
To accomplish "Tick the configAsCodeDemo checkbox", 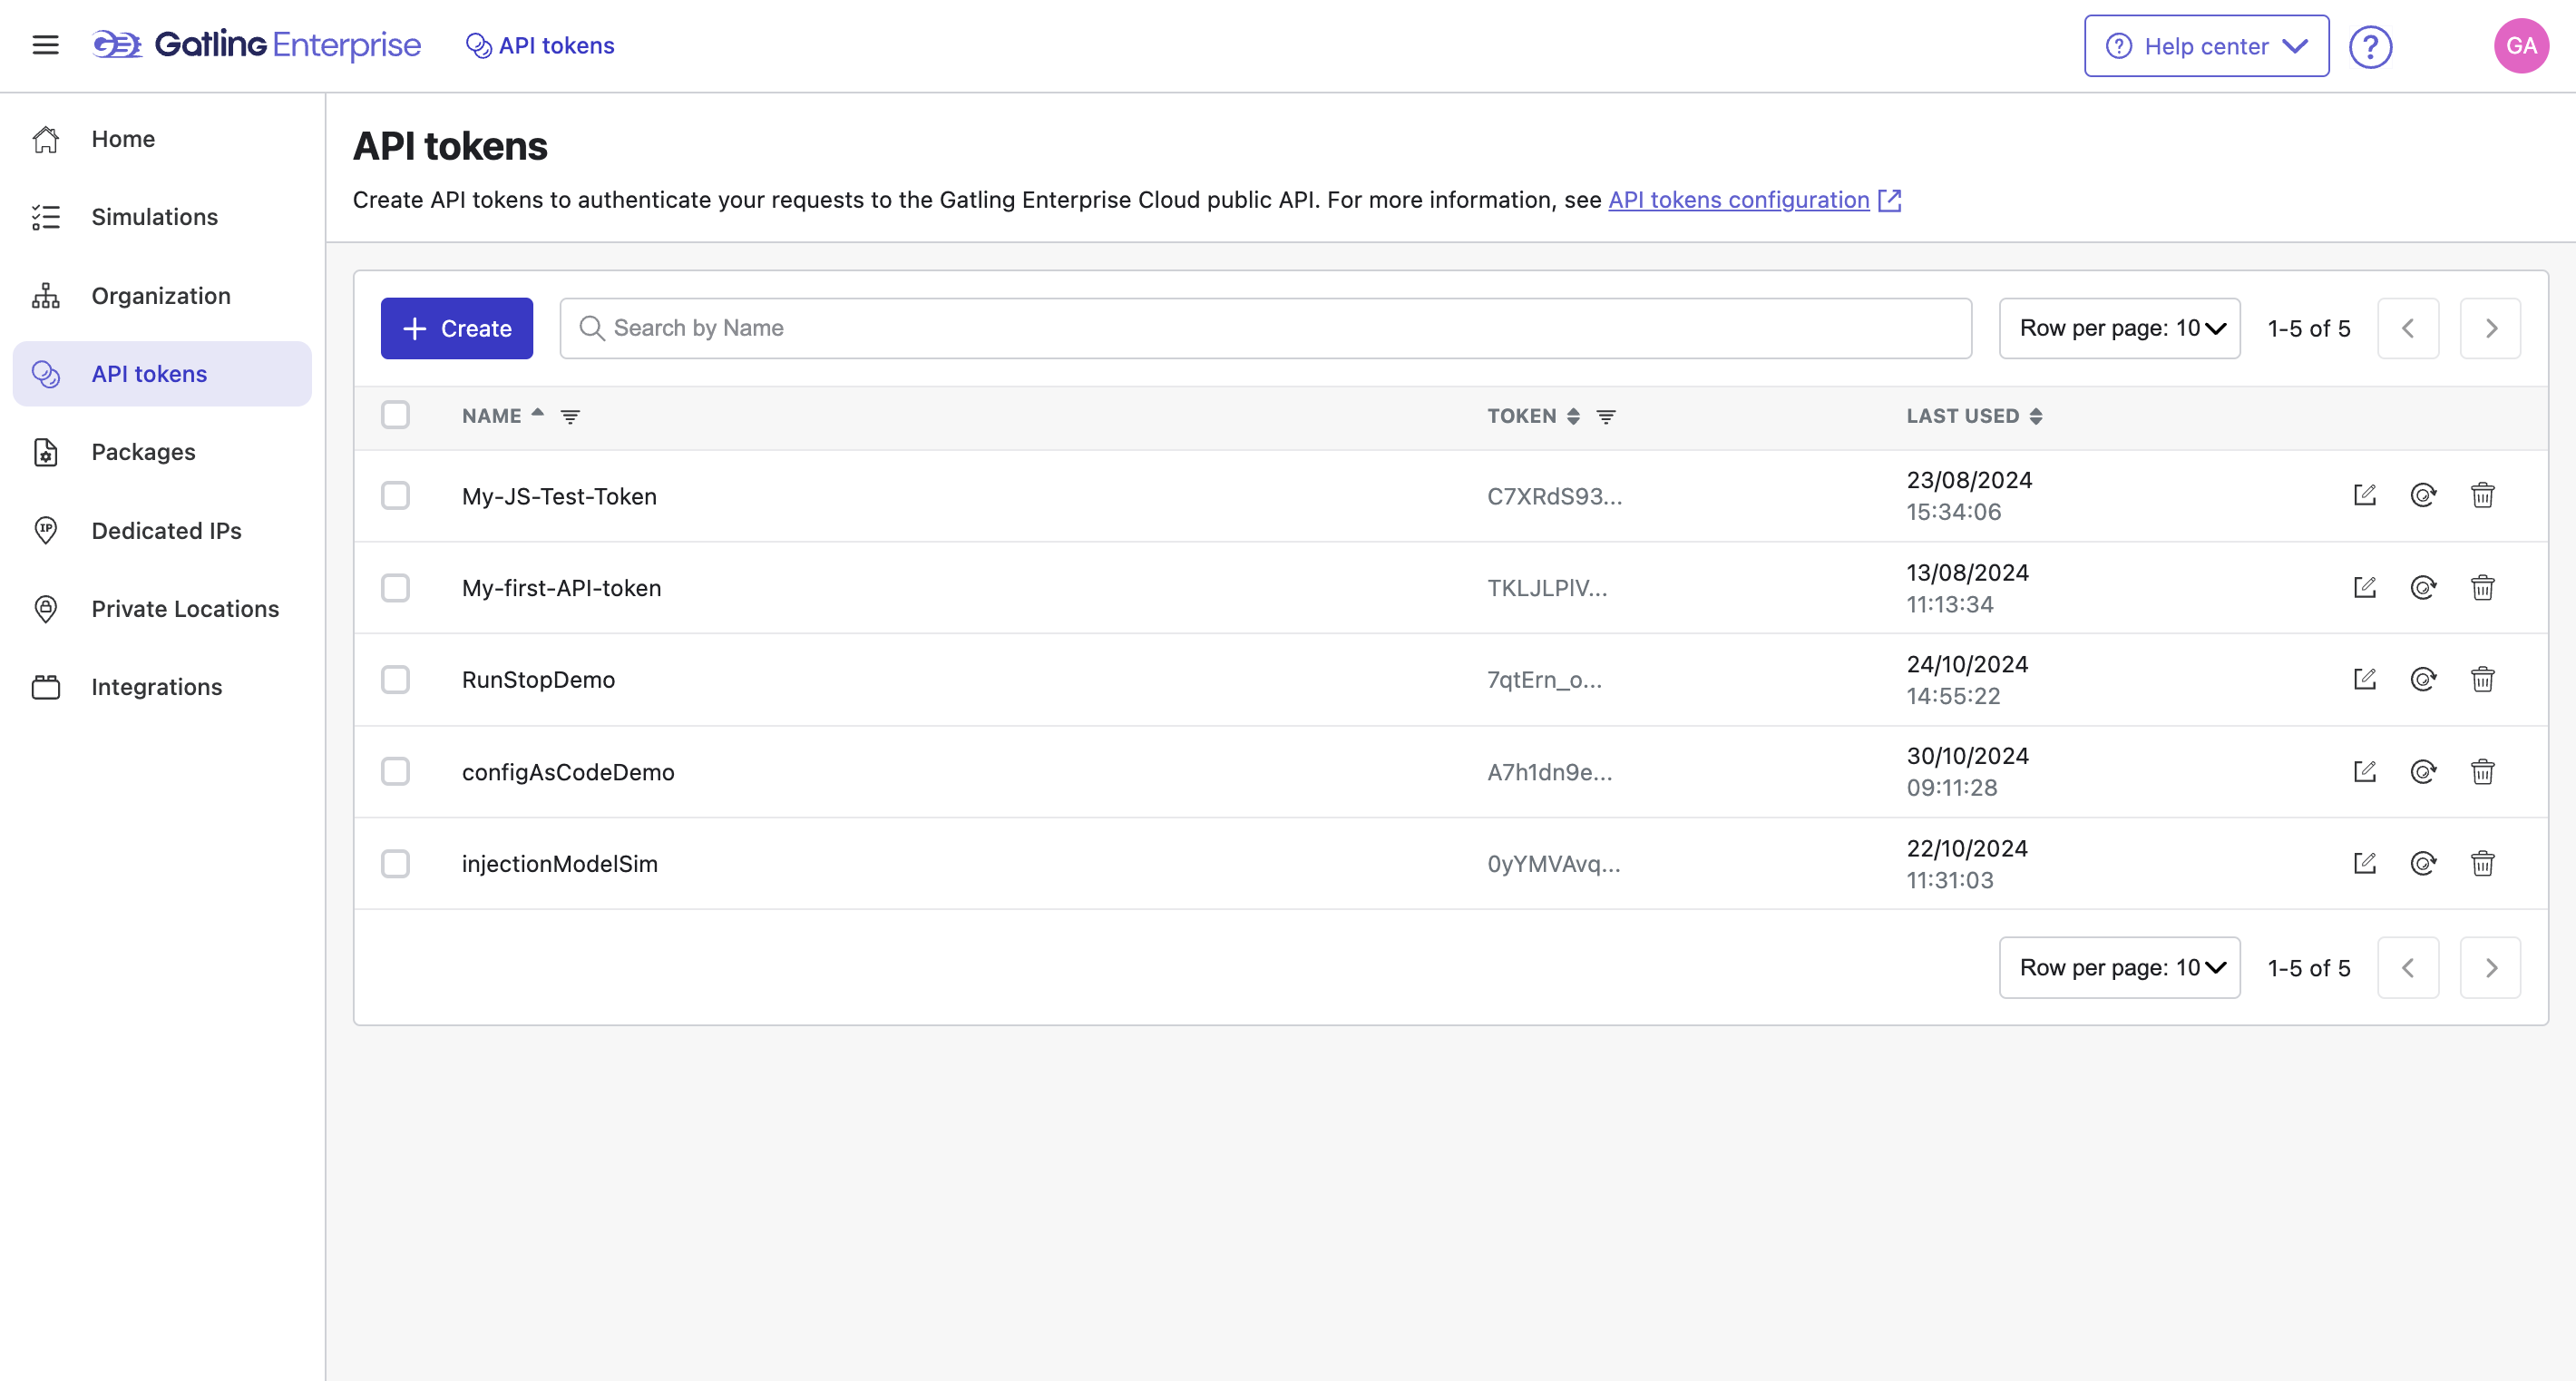I will pos(395,772).
